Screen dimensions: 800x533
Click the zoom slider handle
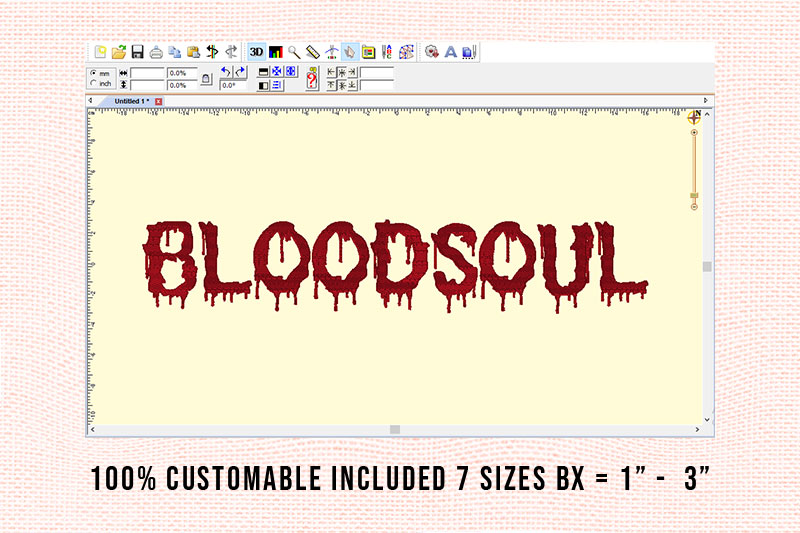694,196
